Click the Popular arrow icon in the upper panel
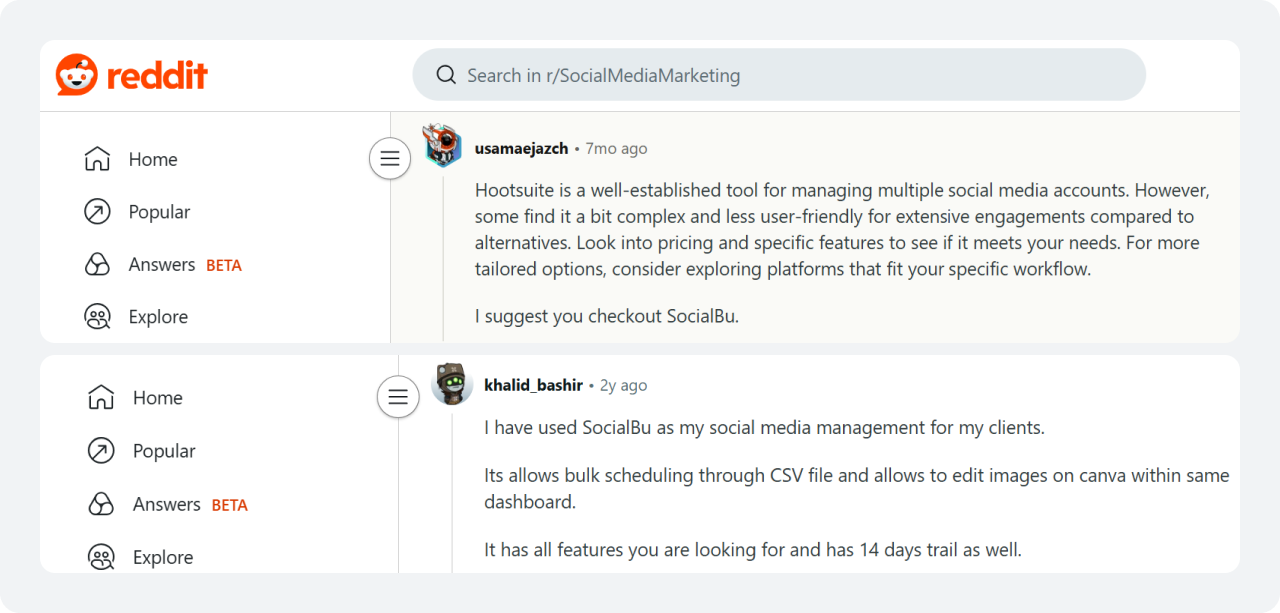This screenshot has width=1280, height=613. click(97, 212)
